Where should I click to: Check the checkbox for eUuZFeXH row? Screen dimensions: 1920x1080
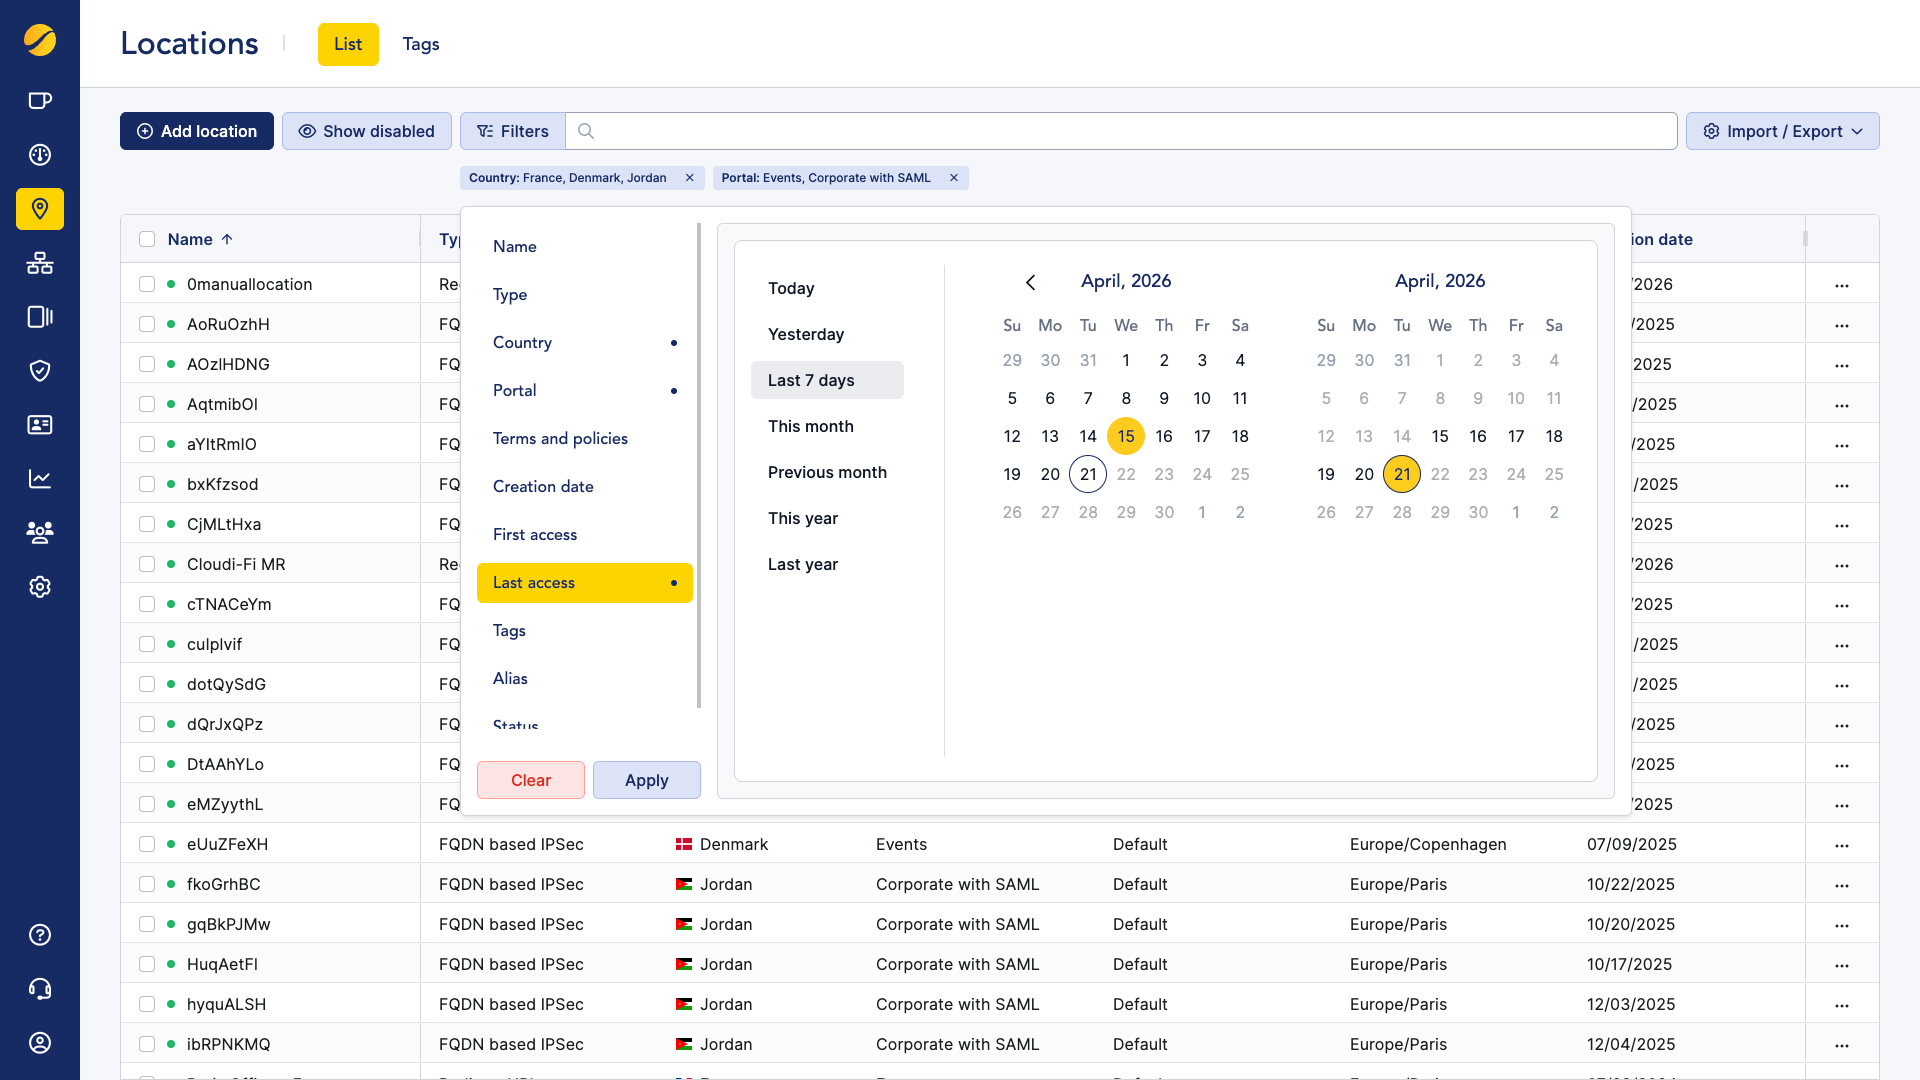[146, 843]
